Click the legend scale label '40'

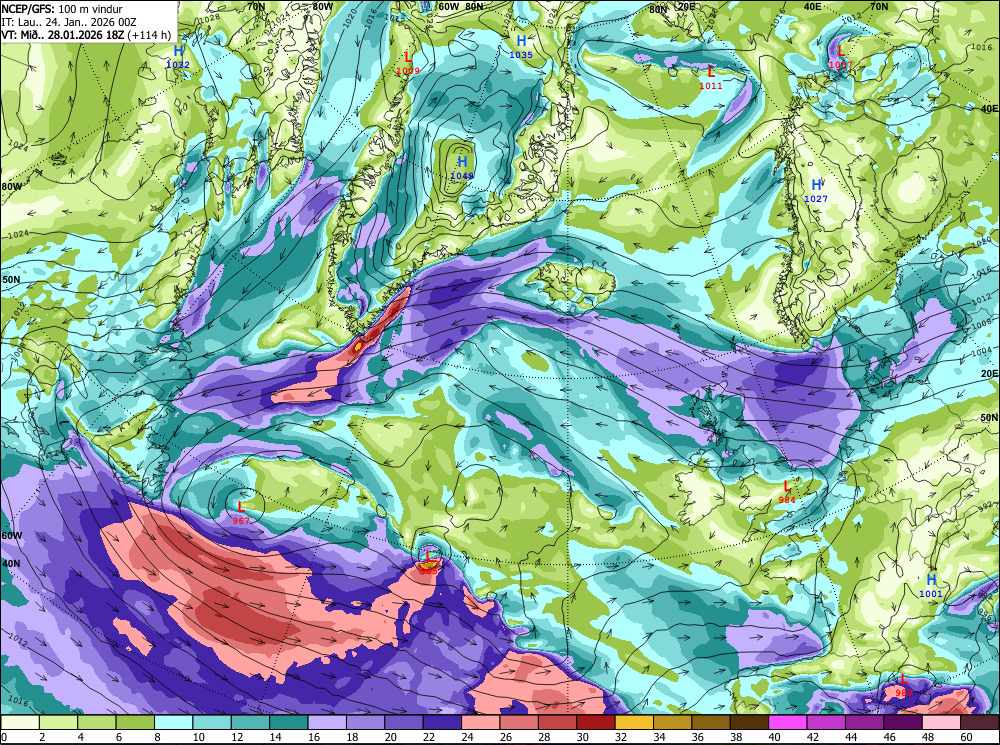point(774,737)
